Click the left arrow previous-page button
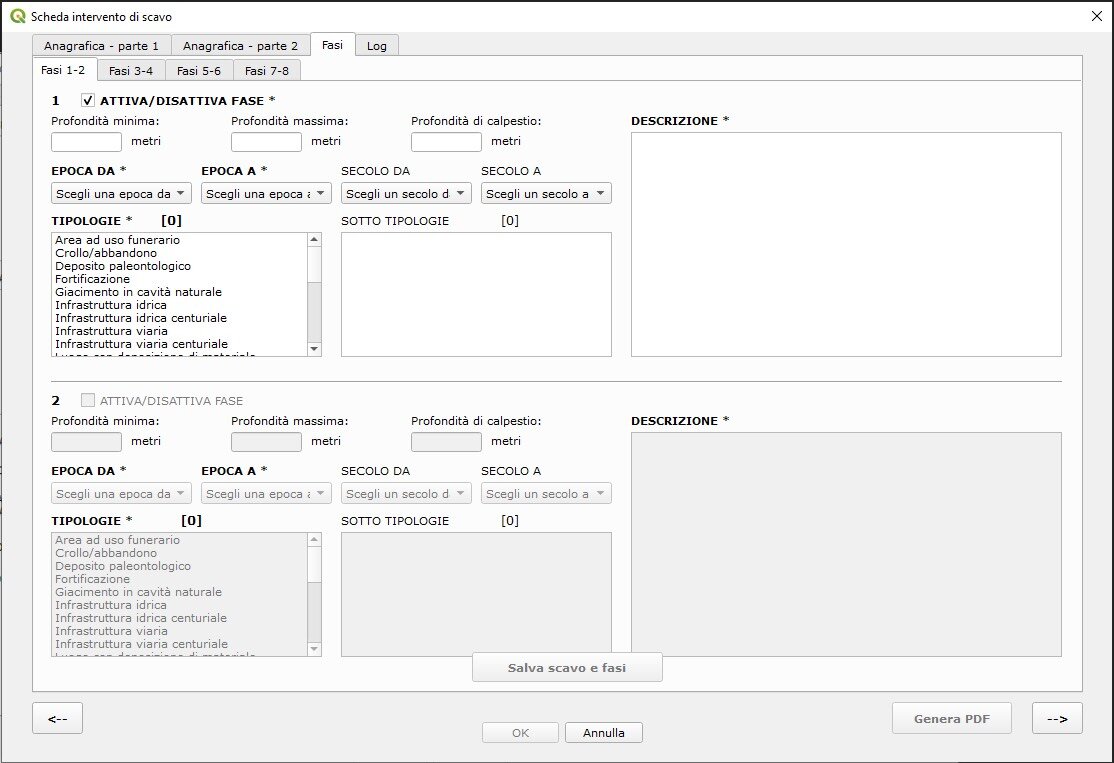This screenshot has height=763, width=1114. click(57, 718)
